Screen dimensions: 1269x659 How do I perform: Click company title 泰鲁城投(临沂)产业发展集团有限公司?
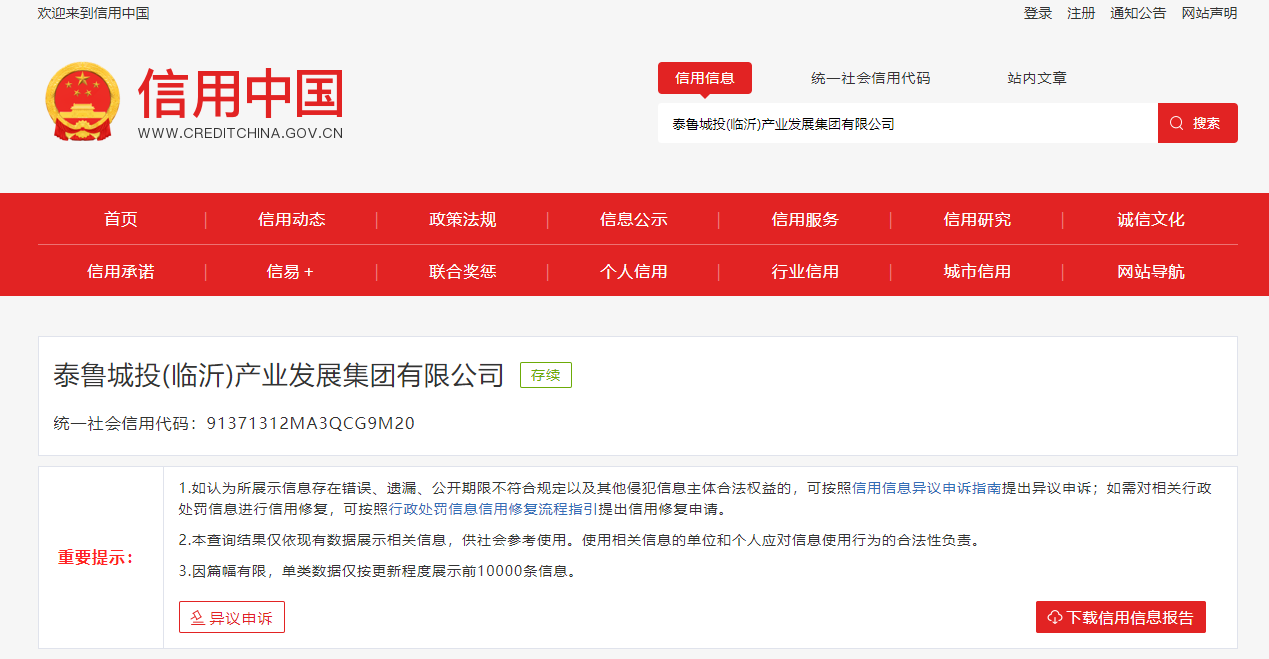click(x=279, y=375)
